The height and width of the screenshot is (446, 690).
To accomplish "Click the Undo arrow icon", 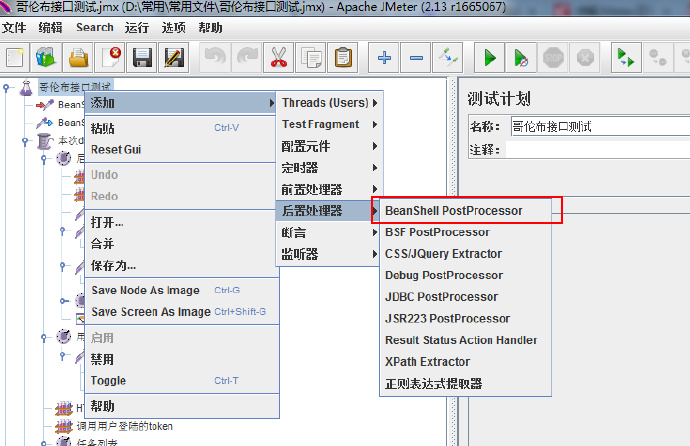I will coord(215,58).
